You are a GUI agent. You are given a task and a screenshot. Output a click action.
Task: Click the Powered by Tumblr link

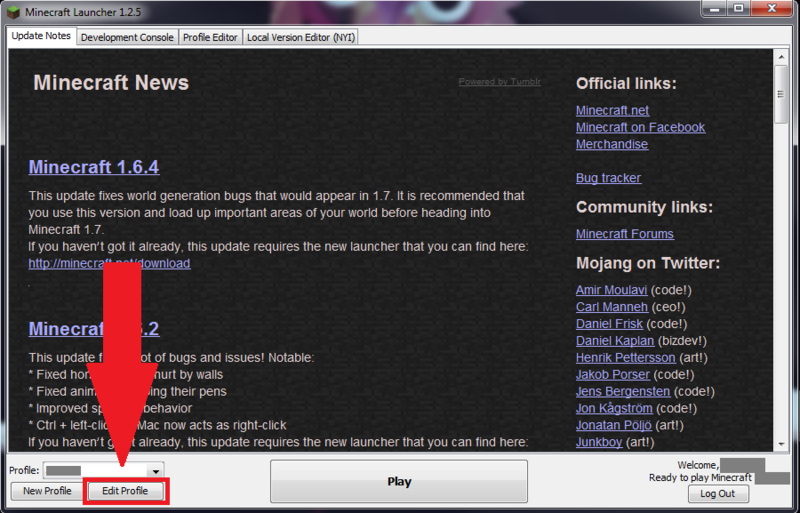coord(499,82)
